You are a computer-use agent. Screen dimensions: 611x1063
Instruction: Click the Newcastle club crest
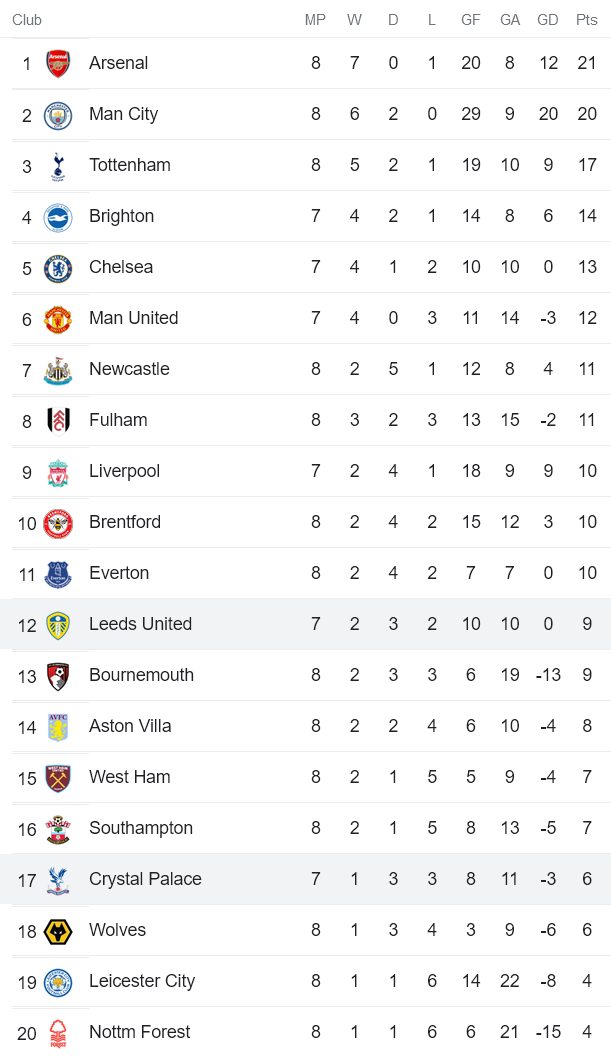58,370
